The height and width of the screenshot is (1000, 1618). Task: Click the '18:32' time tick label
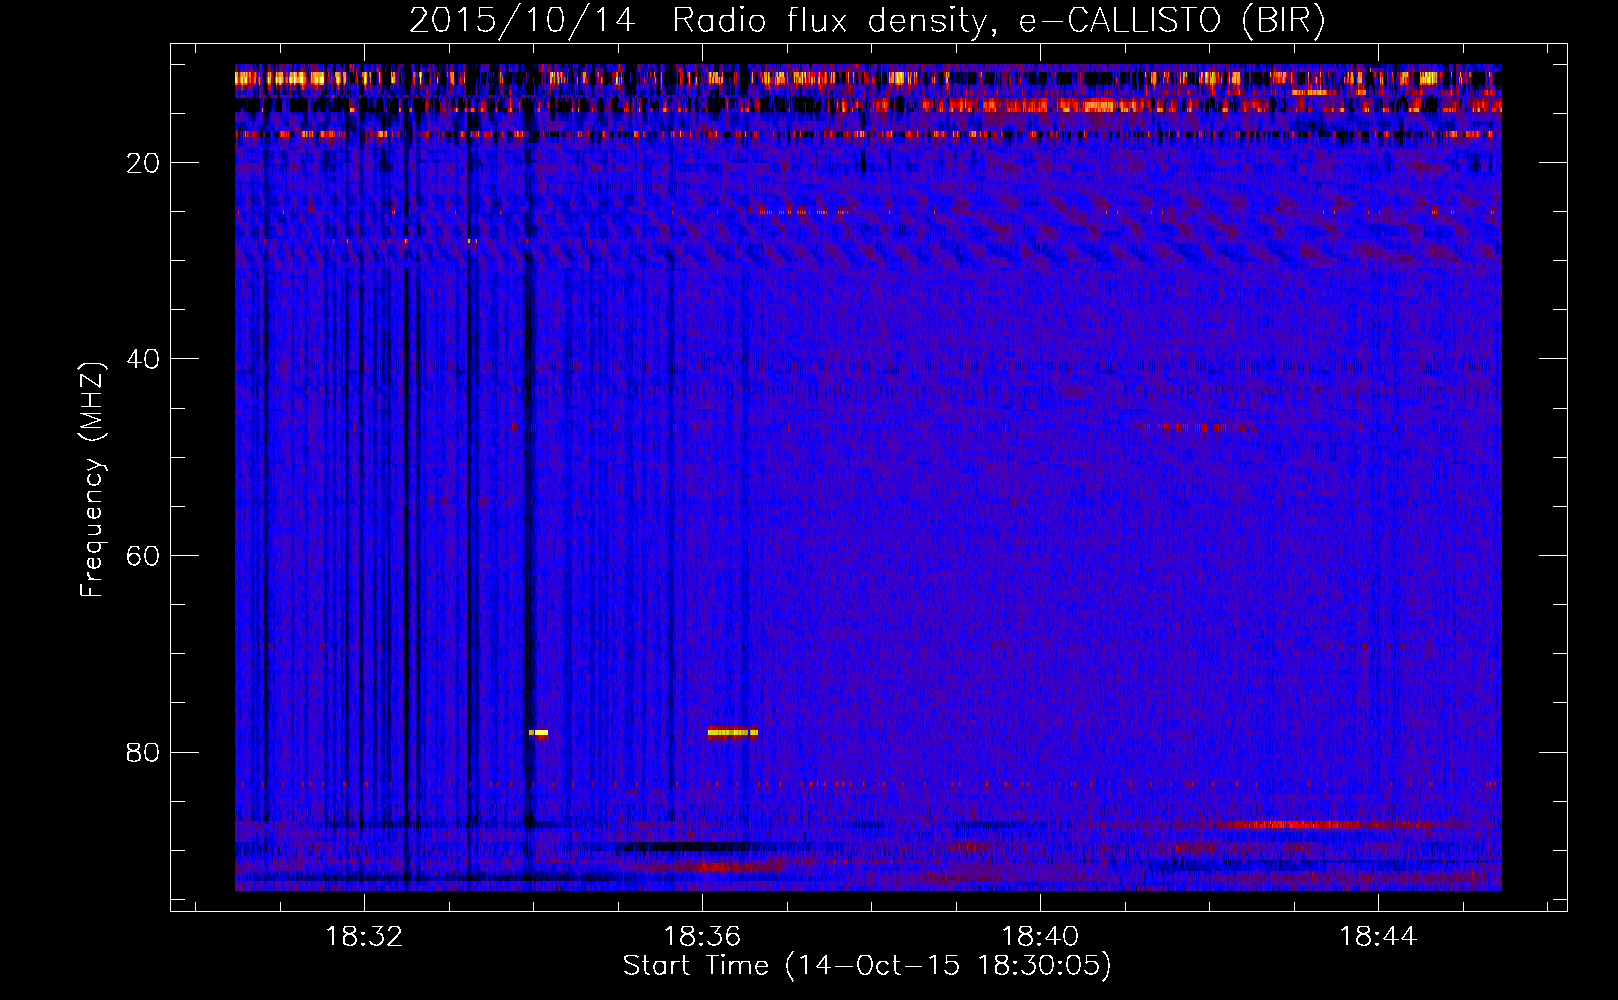point(364,937)
